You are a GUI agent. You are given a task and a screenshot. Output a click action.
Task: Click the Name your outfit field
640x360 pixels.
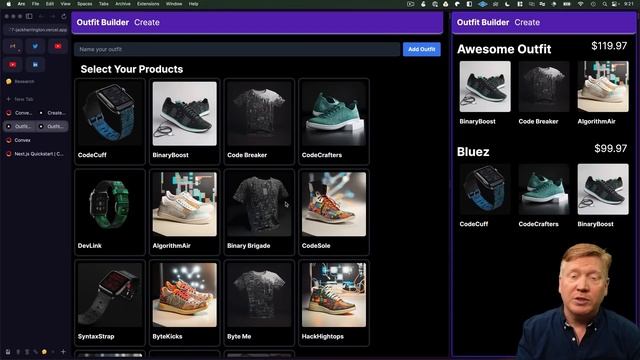click(x=237, y=49)
